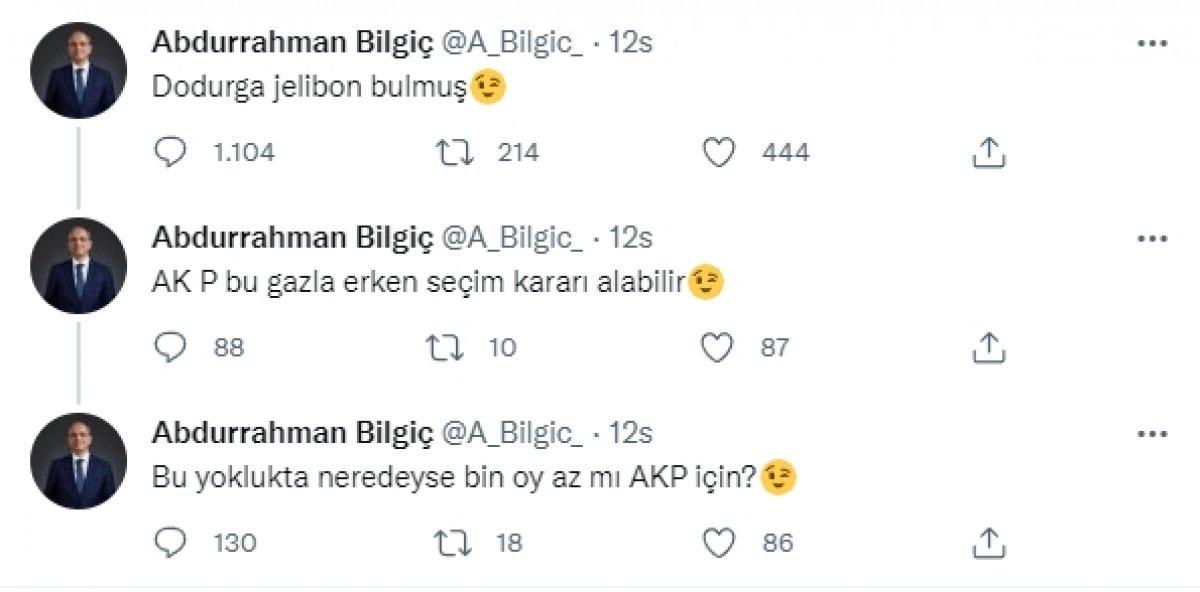Like the AK P erken seçim tweet
1200x592 pixels.
(x=717, y=347)
